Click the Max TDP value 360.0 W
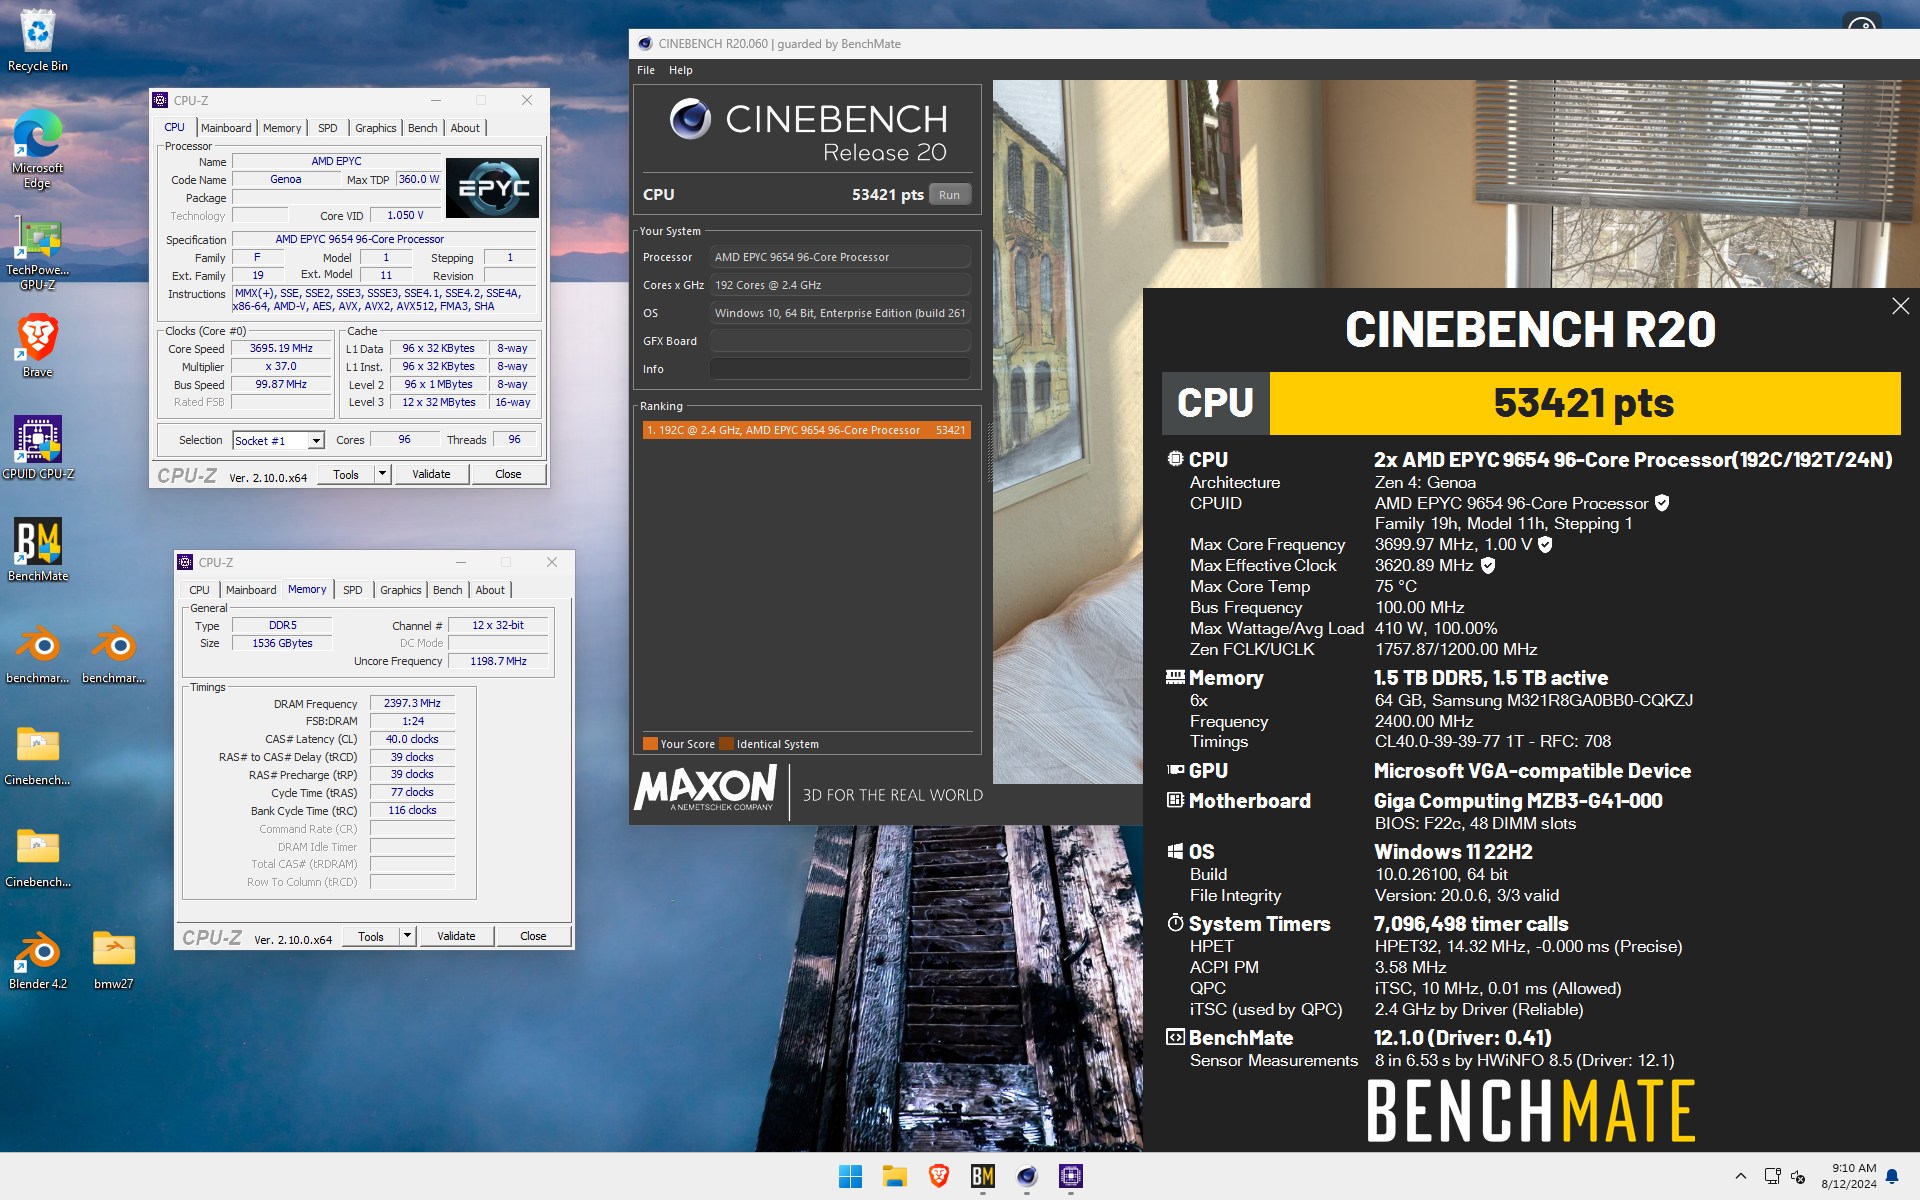Image resolution: width=1920 pixels, height=1200 pixels. point(418,180)
